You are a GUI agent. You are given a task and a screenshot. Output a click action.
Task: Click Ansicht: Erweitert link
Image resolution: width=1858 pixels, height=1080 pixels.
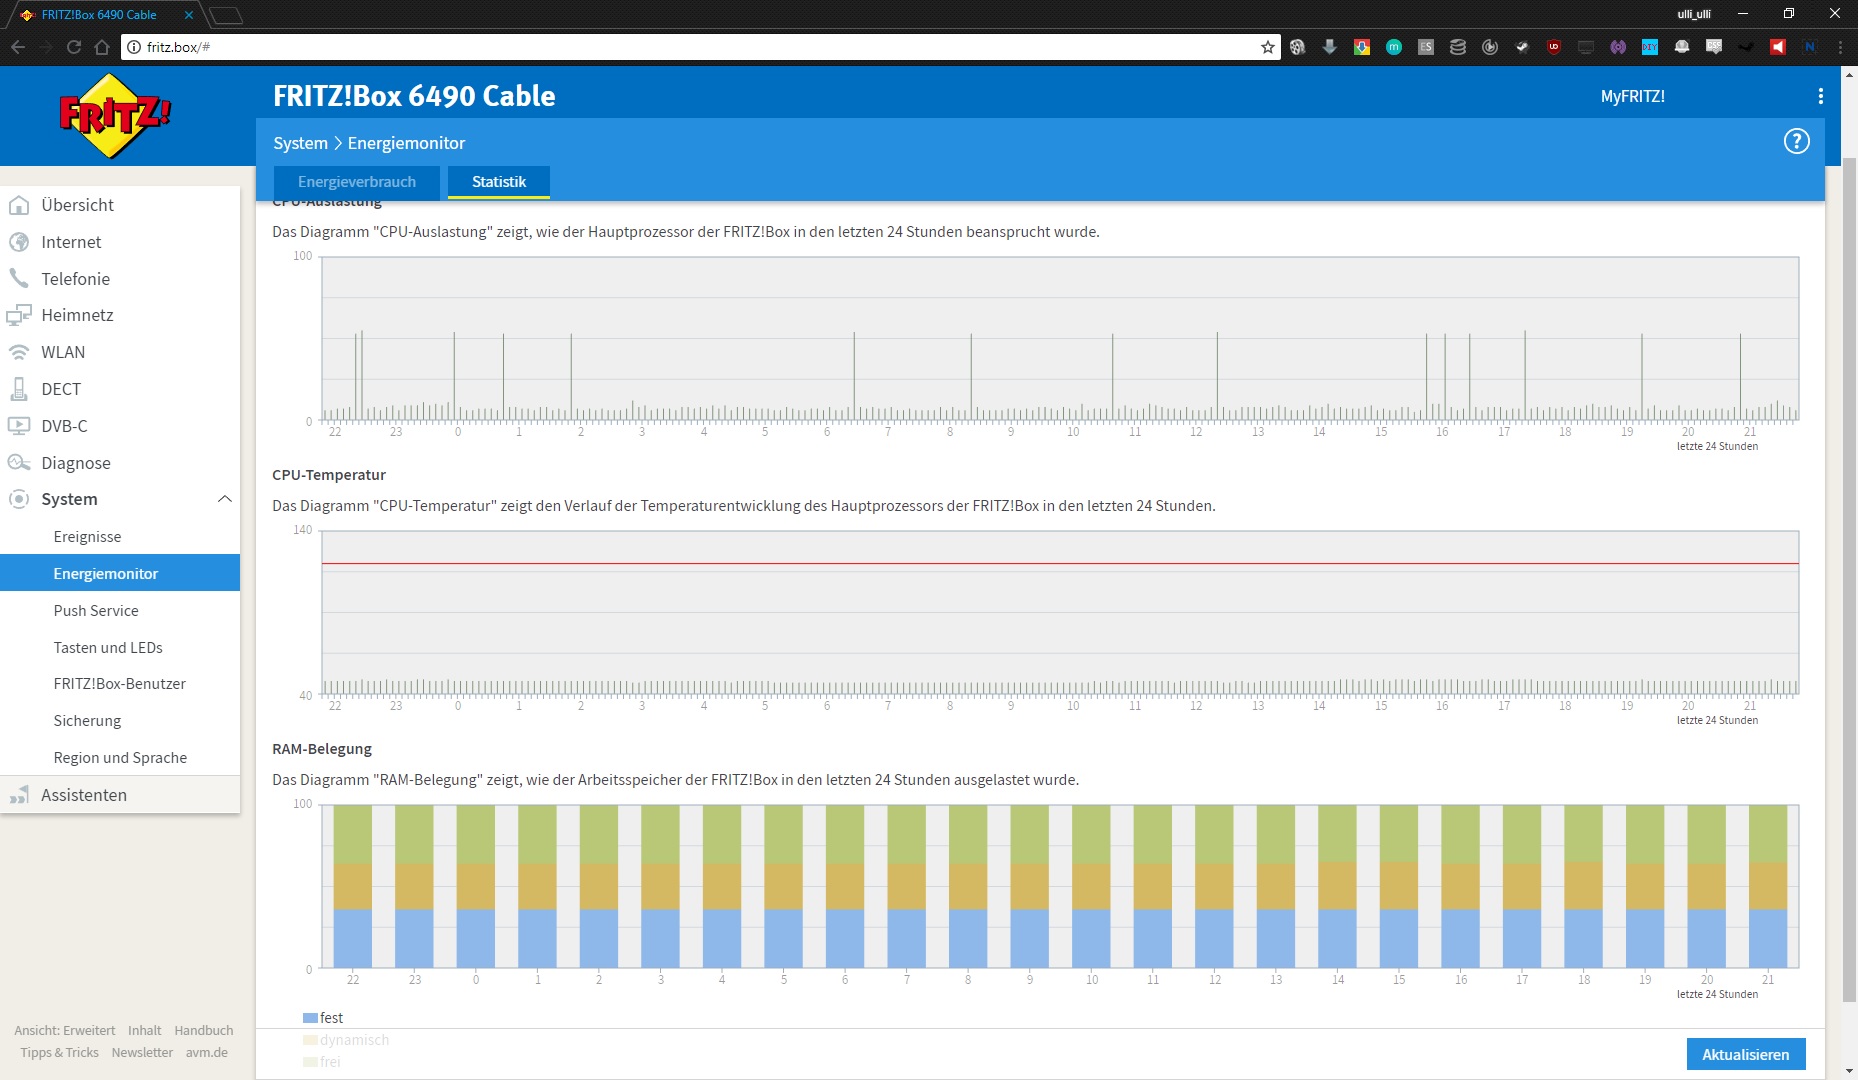click(x=64, y=1030)
